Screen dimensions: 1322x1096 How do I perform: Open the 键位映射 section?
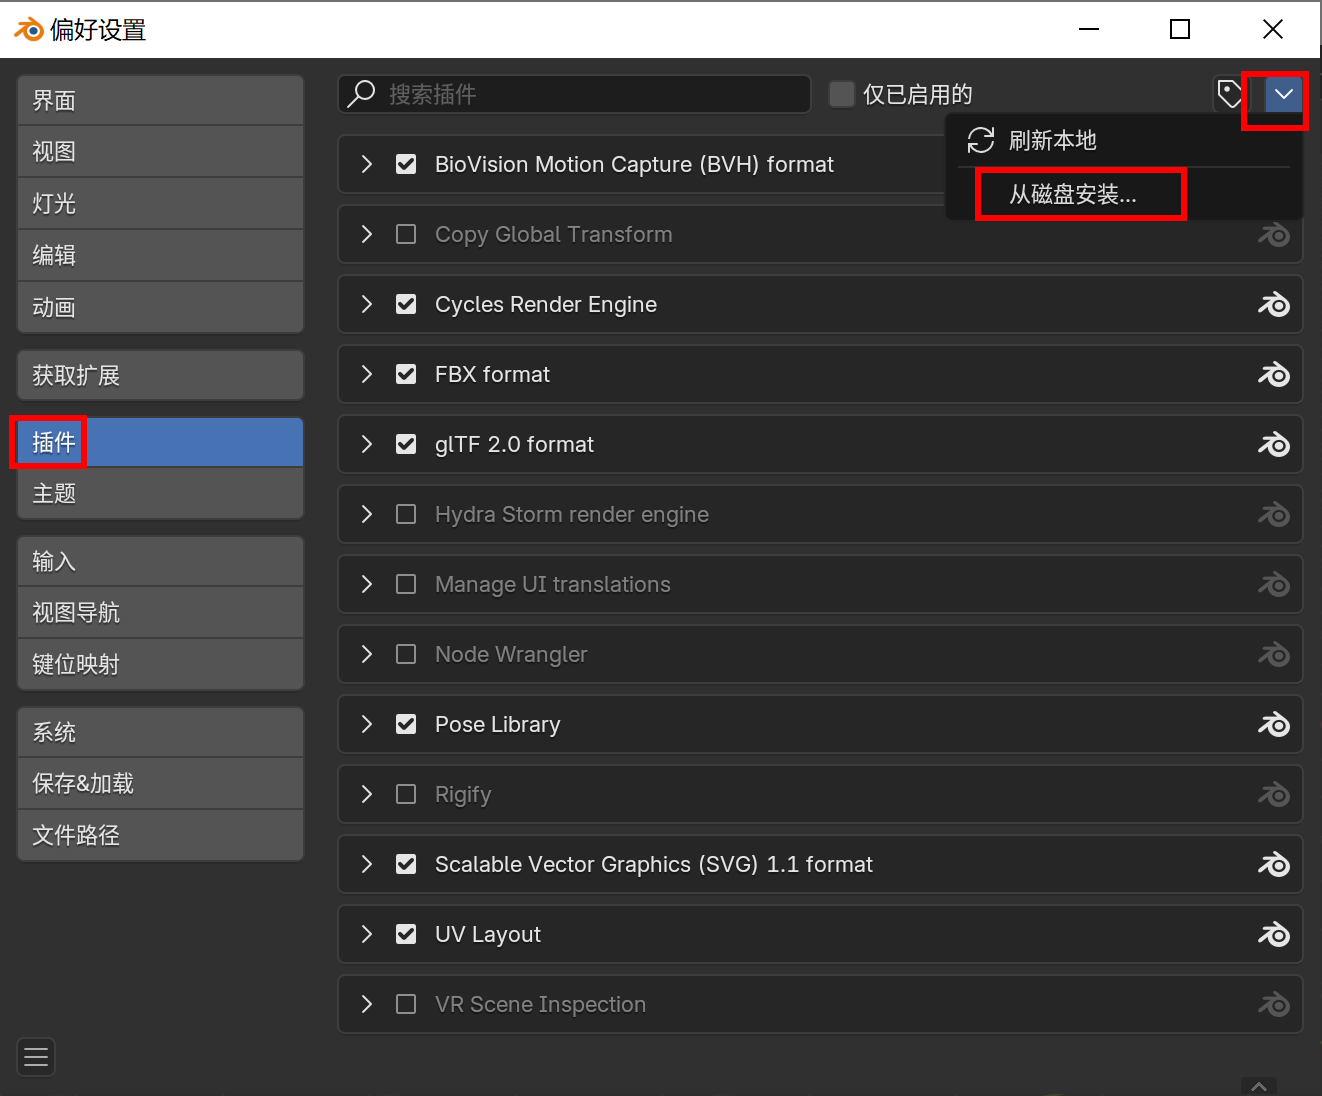pos(160,664)
